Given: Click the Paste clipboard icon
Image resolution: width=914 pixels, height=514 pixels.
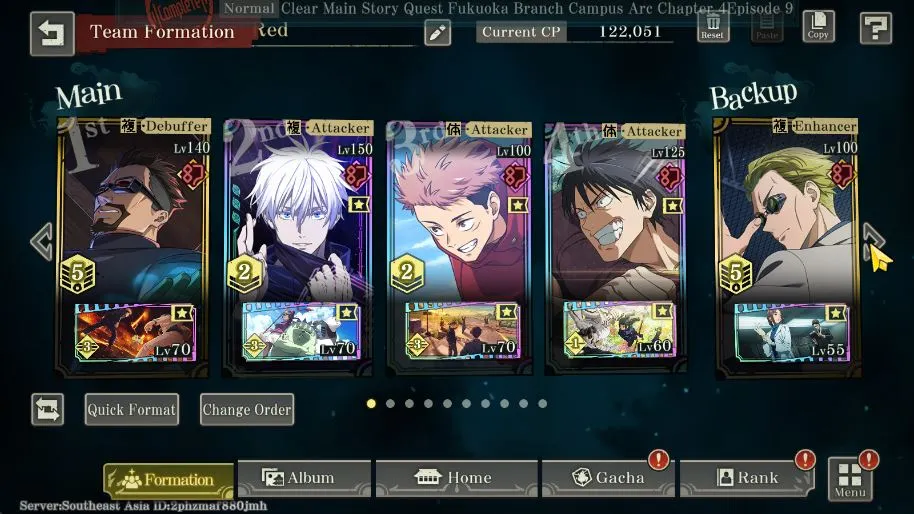Looking at the screenshot, I should 767,27.
